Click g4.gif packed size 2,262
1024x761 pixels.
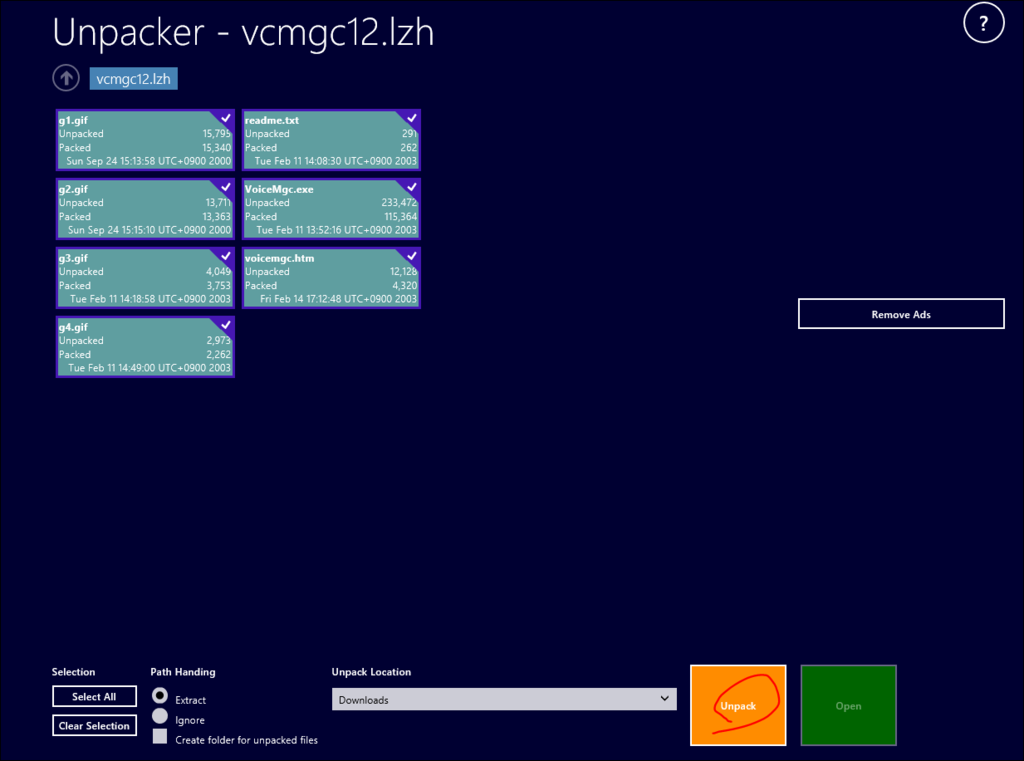click(x=218, y=354)
